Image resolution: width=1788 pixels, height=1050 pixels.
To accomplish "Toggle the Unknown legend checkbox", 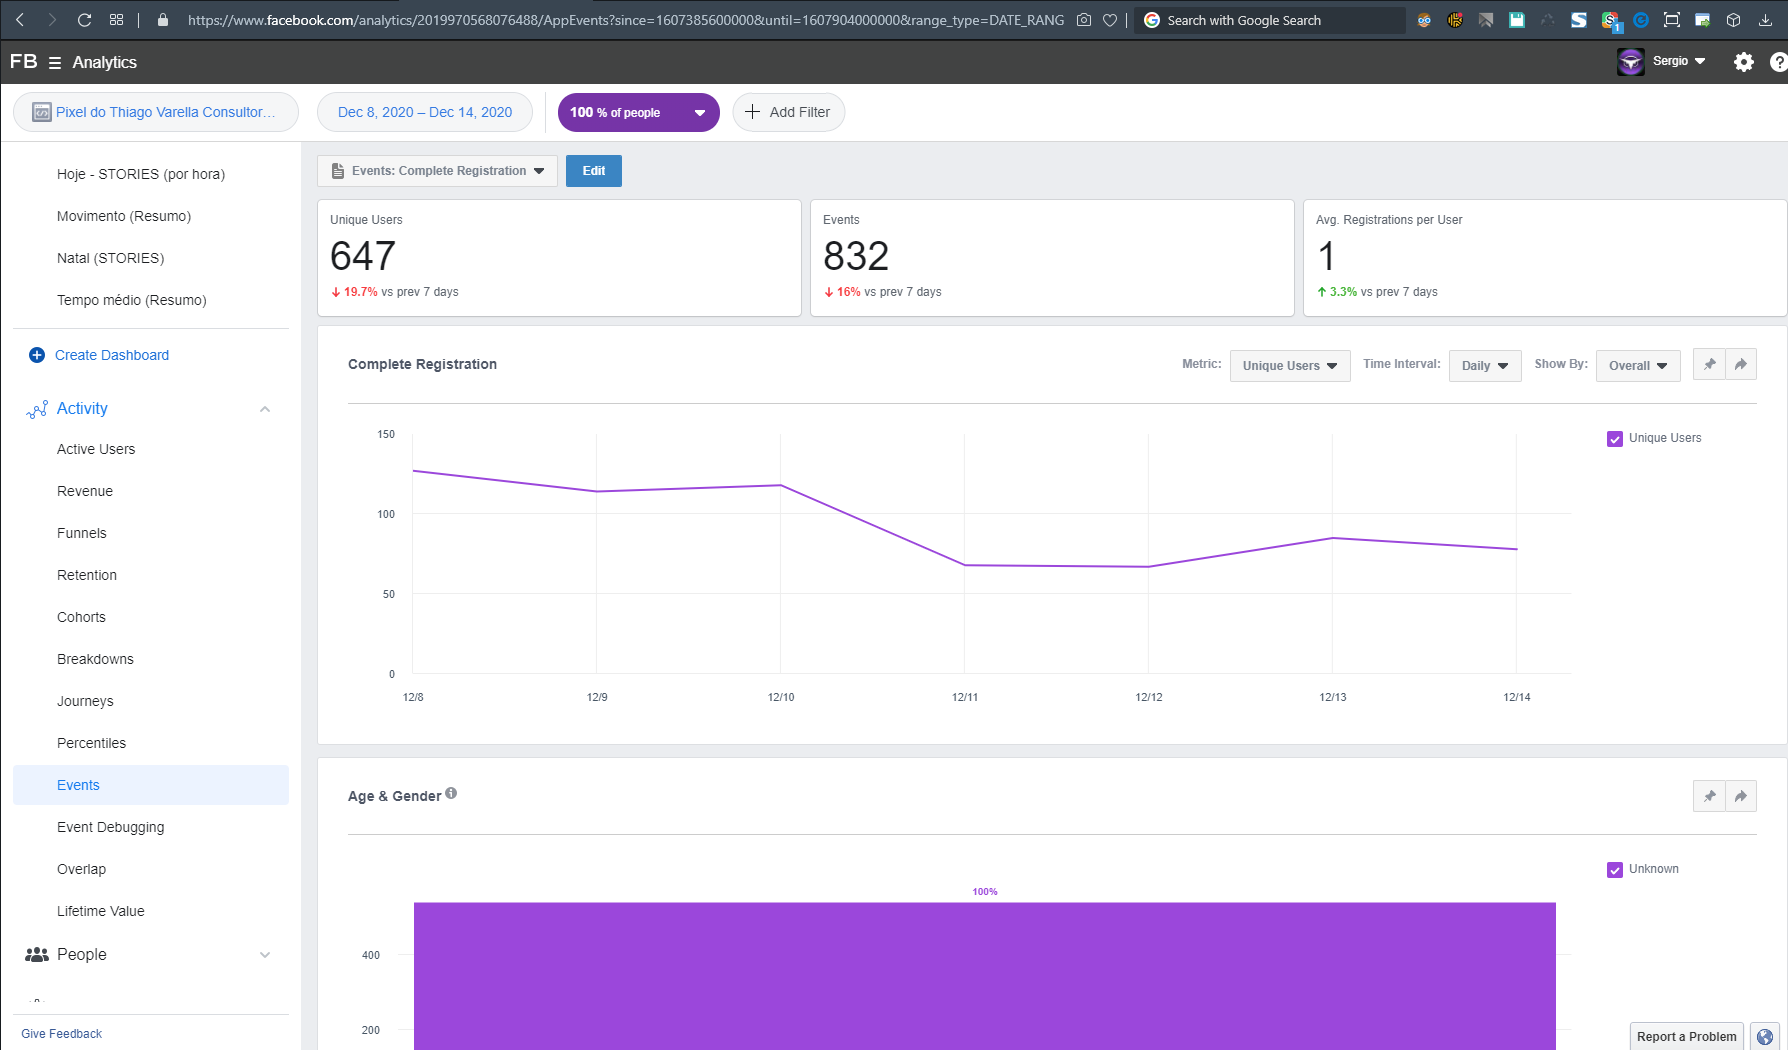I will [x=1614, y=869].
